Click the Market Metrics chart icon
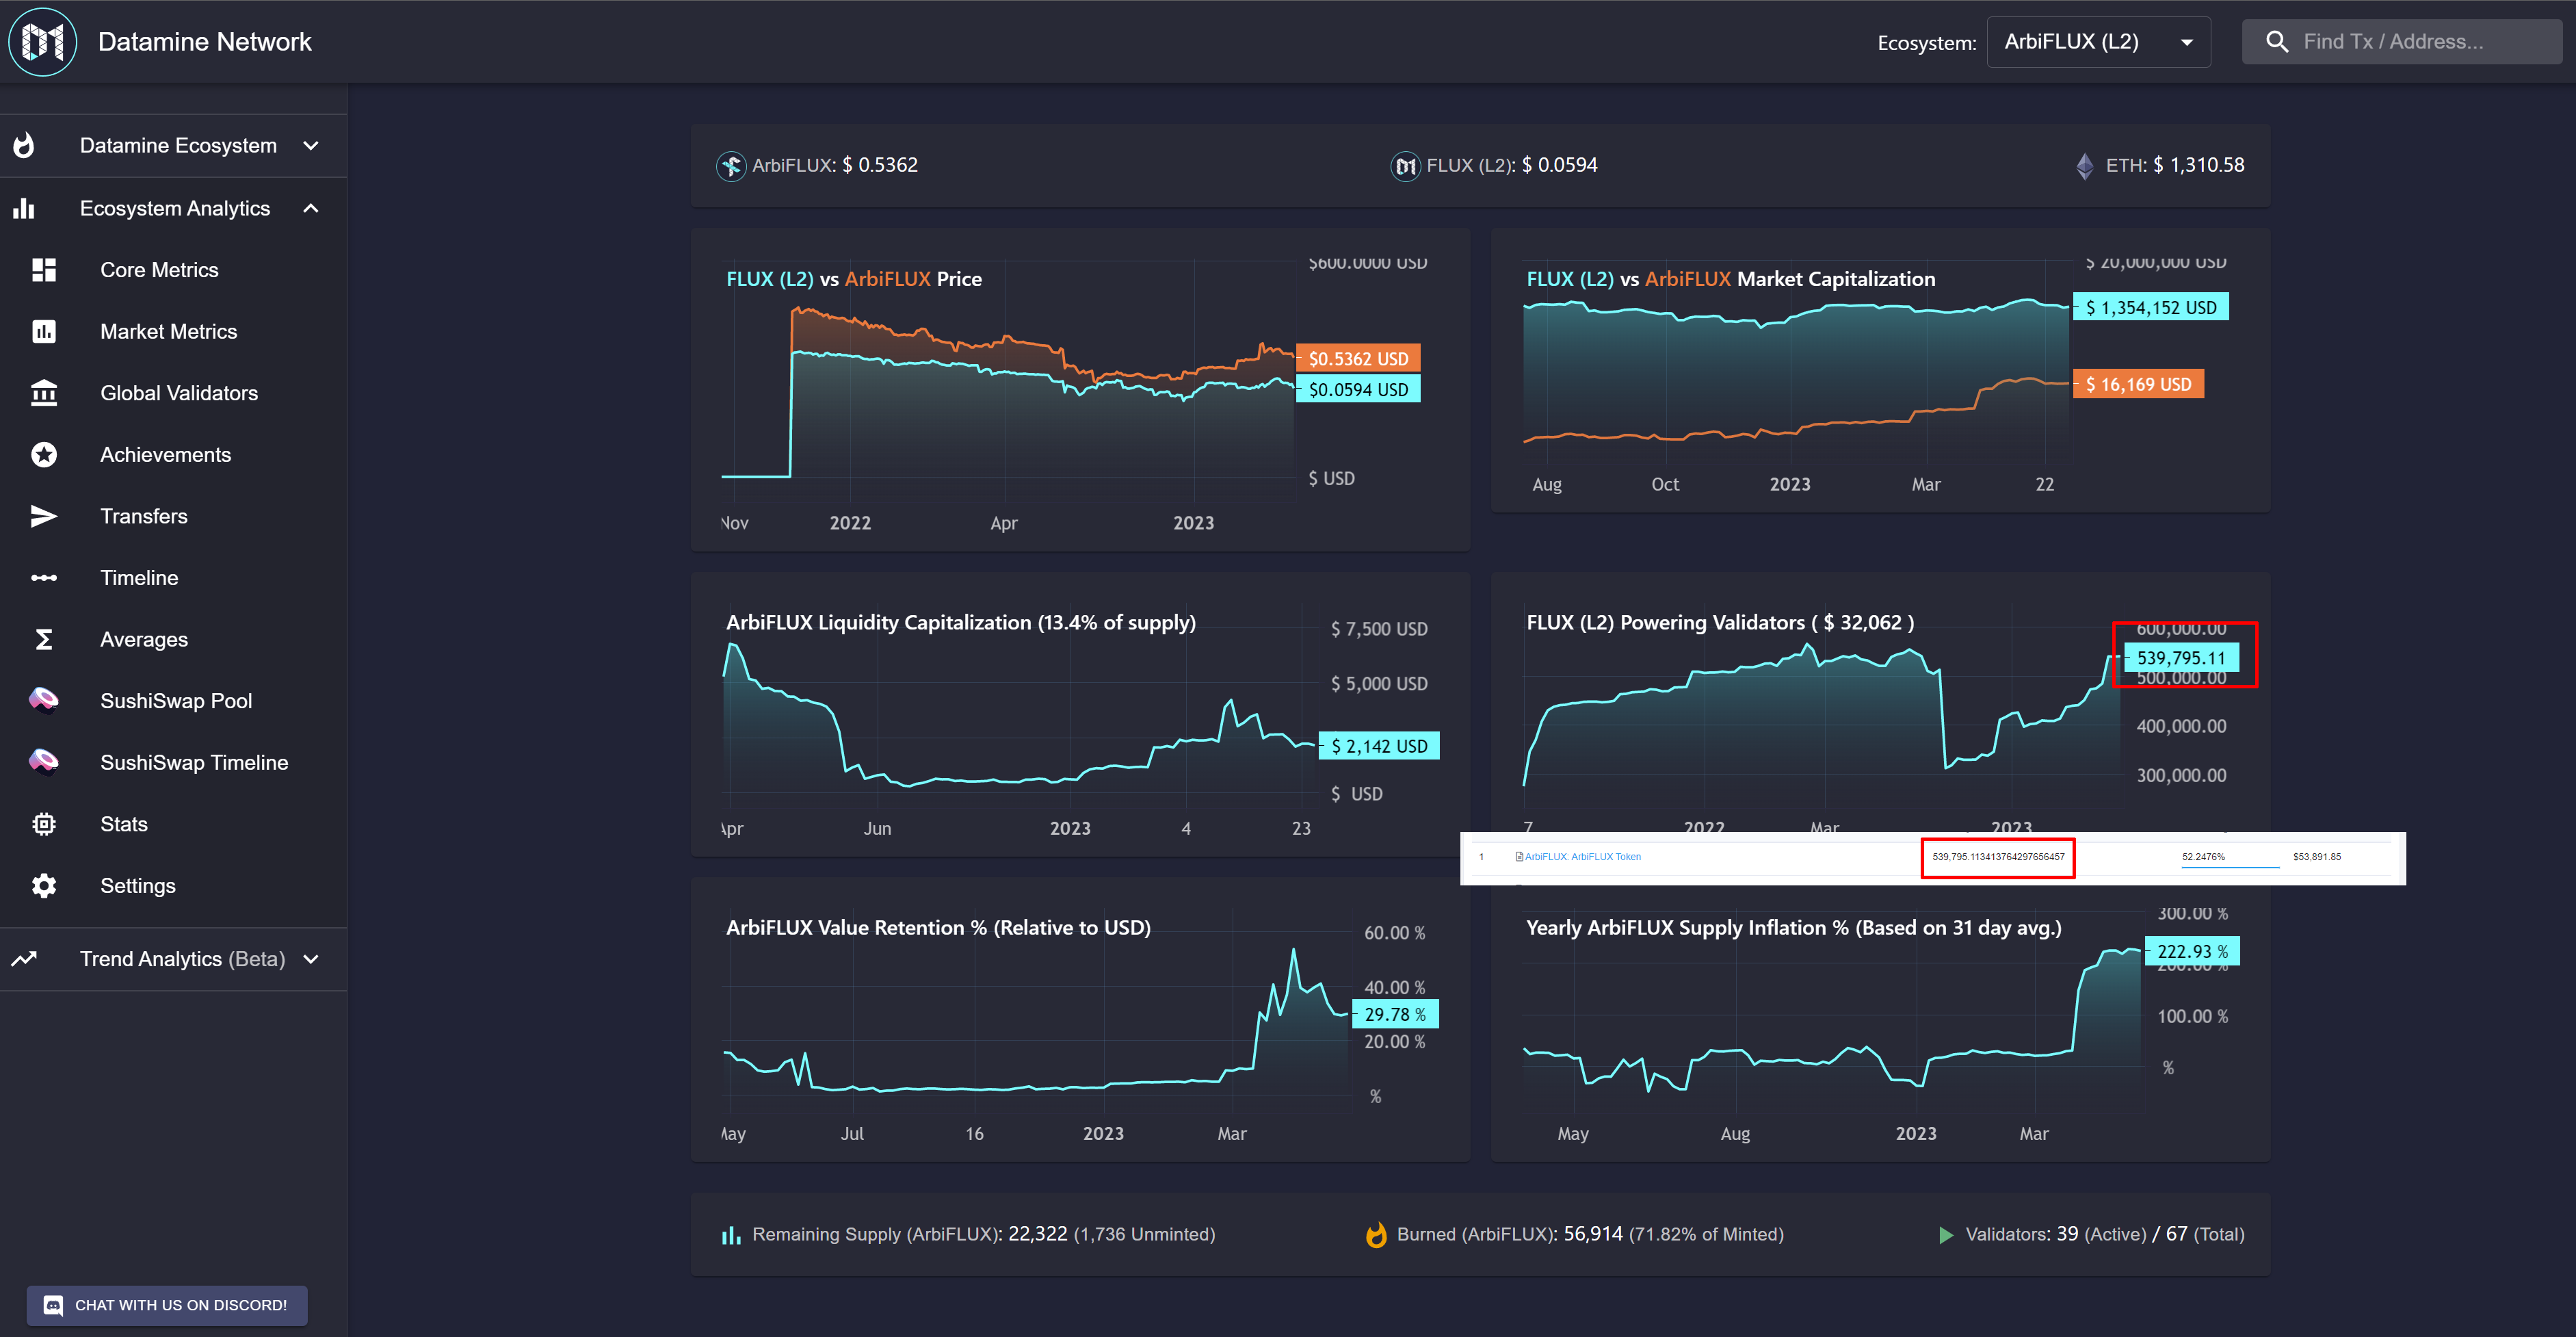The height and width of the screenshot is (1337, 2576). click(x=44, y=331)
